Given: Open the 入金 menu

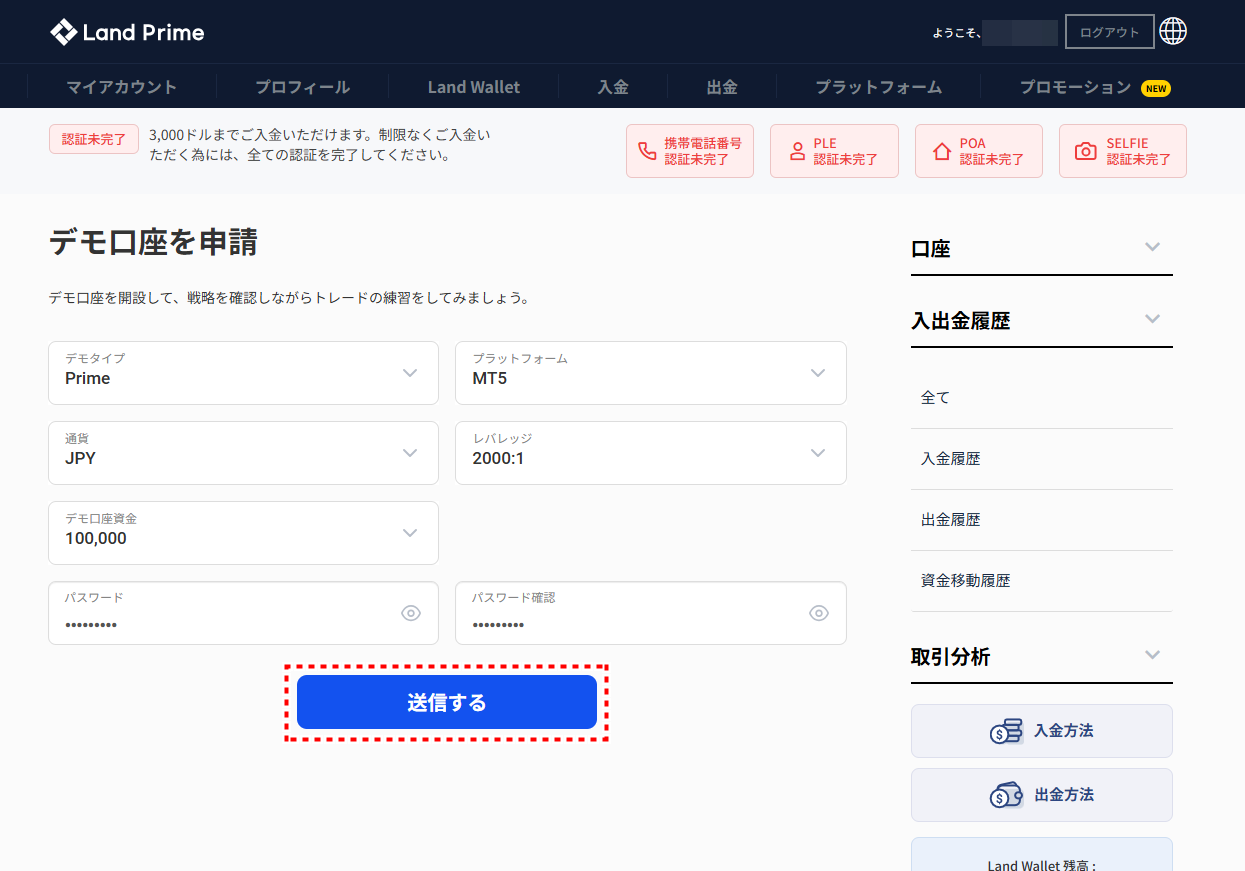Looking at the screenshot, I should click(x=613, y=87).
